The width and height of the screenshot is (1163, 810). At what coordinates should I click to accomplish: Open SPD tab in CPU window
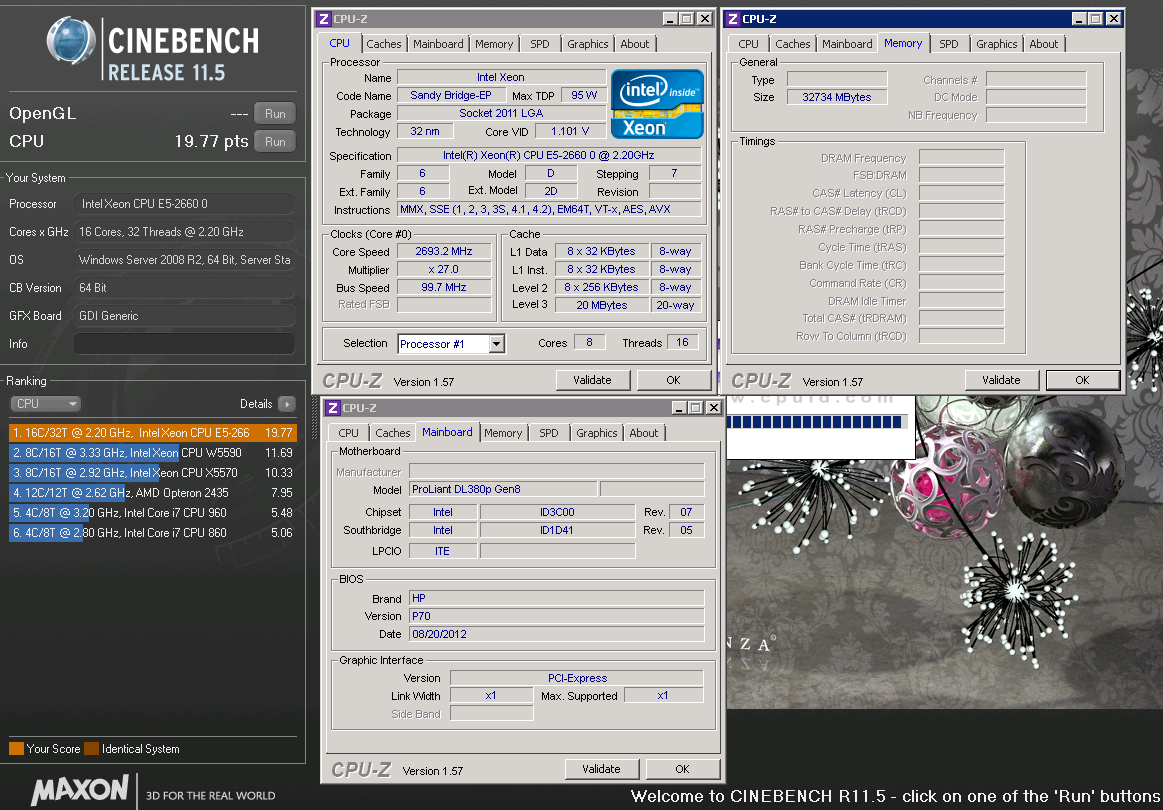click(540, 44)
